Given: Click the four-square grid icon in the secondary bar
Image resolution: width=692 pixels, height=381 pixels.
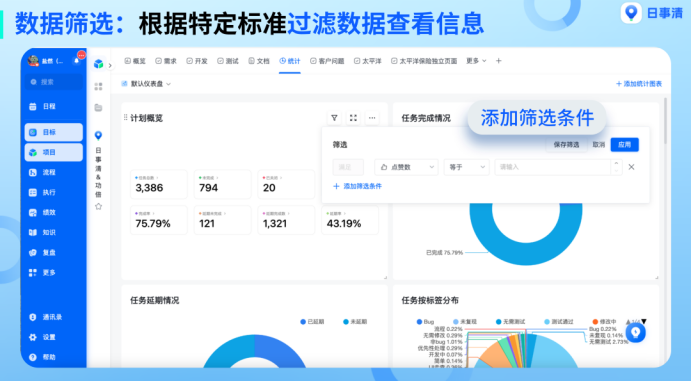Looking at the screenshot, I should point(98,87).
